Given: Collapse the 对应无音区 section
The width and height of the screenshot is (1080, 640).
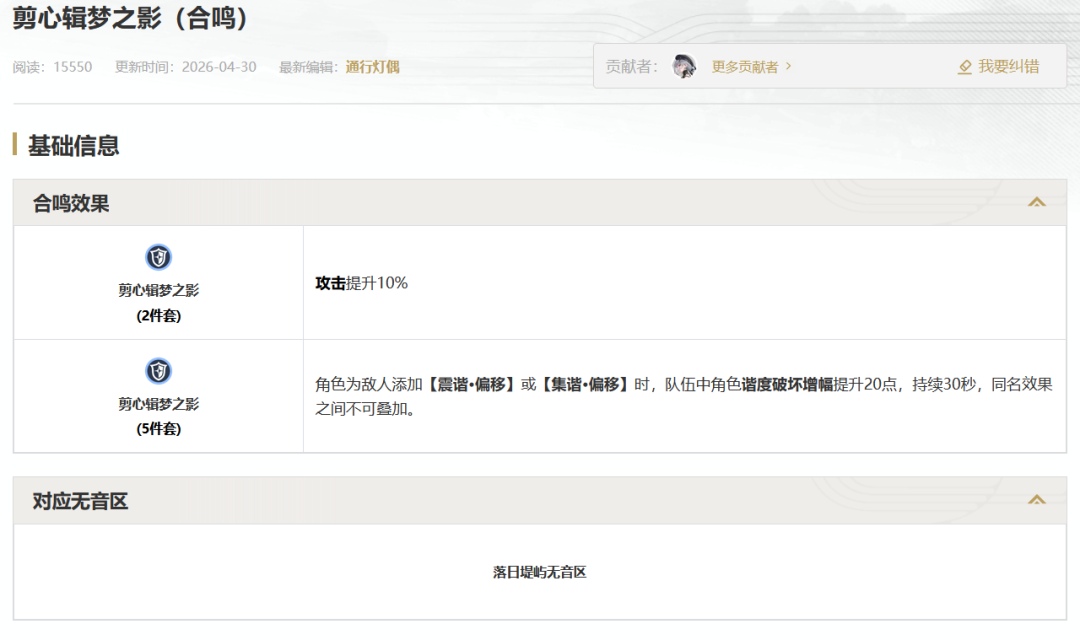Looking at the screenshot, I should 1037,499.
